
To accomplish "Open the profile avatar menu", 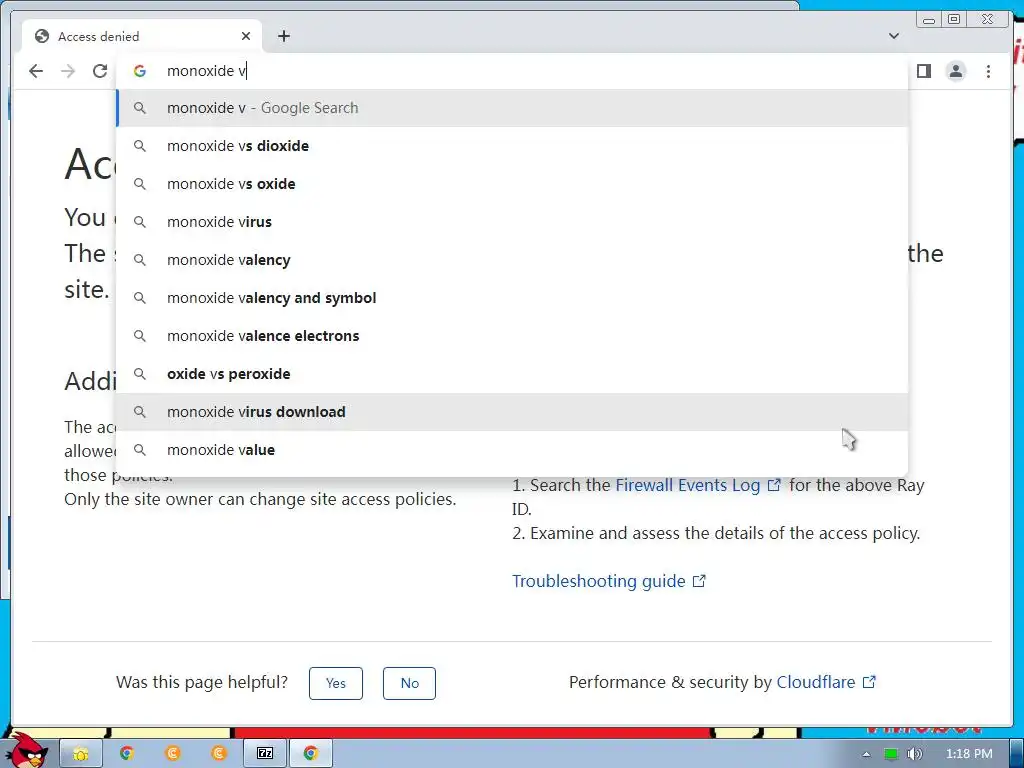I will tap(955, 71).
